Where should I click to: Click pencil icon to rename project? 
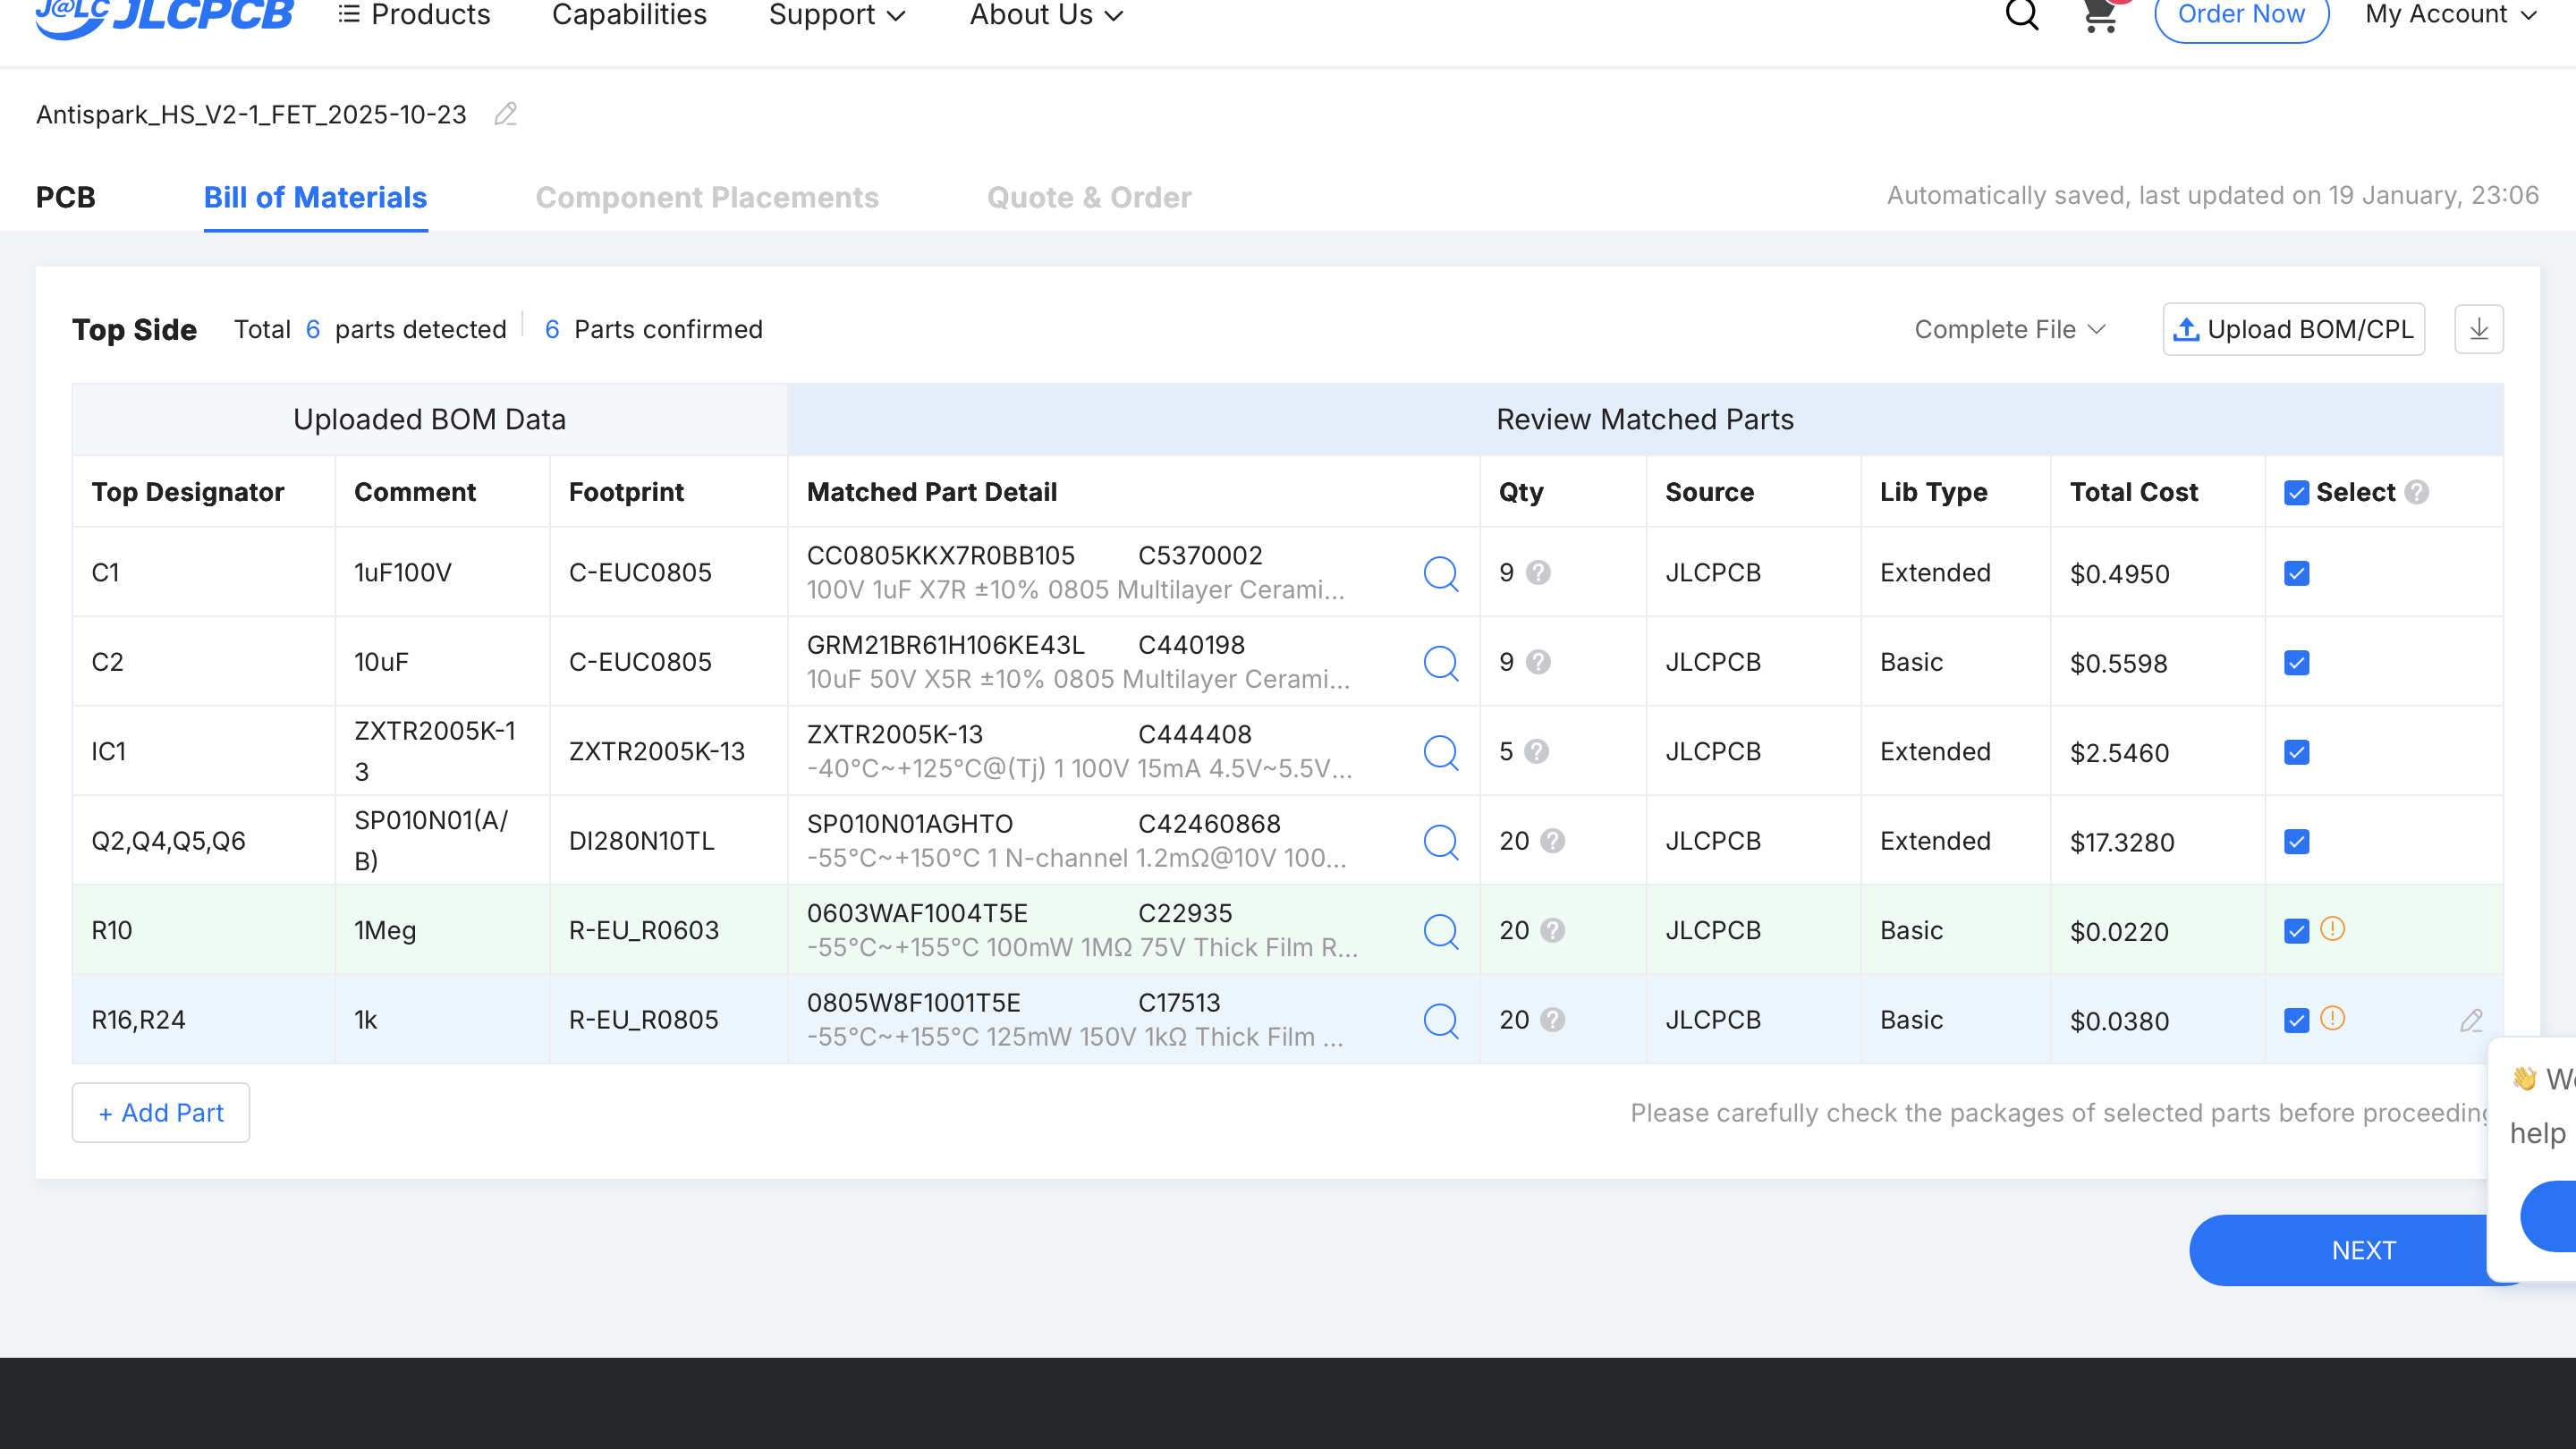click(x=506, y=115)
